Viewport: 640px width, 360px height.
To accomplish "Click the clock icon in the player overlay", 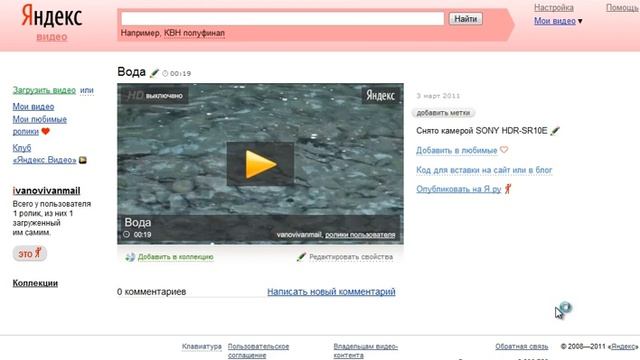I will click(127, 234).
